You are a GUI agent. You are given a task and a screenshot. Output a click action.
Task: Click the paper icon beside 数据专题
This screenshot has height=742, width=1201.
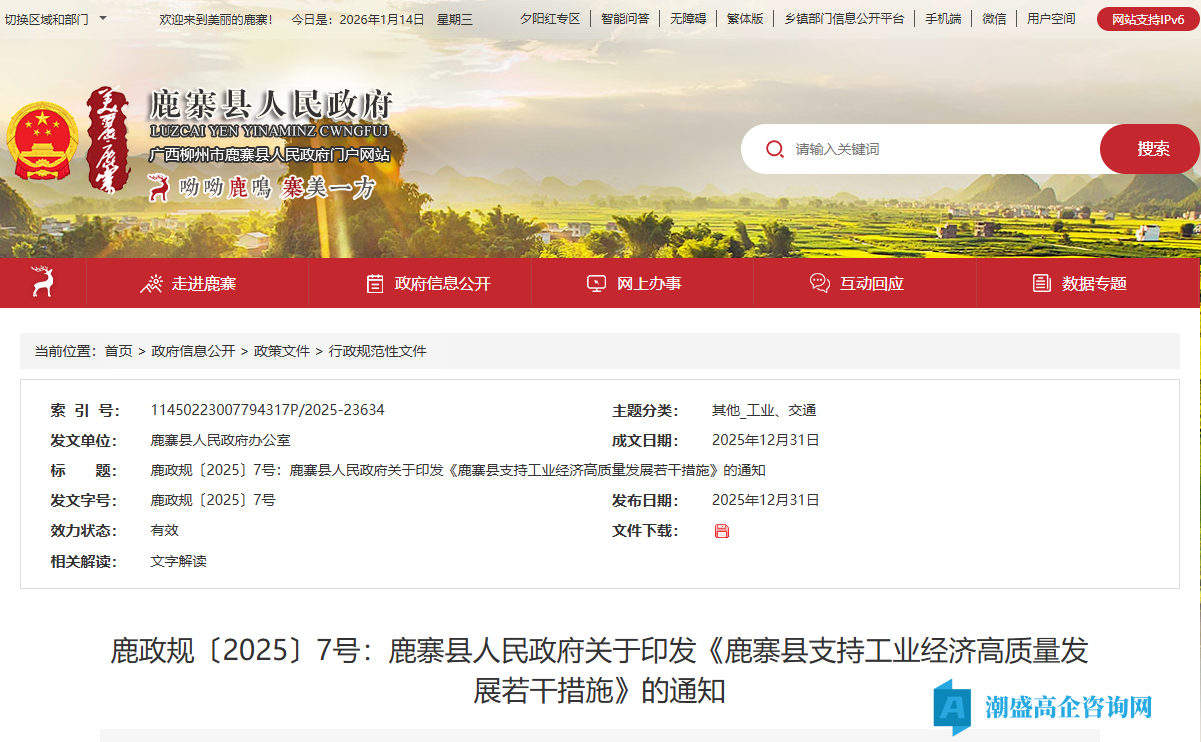pos(1041,283)
